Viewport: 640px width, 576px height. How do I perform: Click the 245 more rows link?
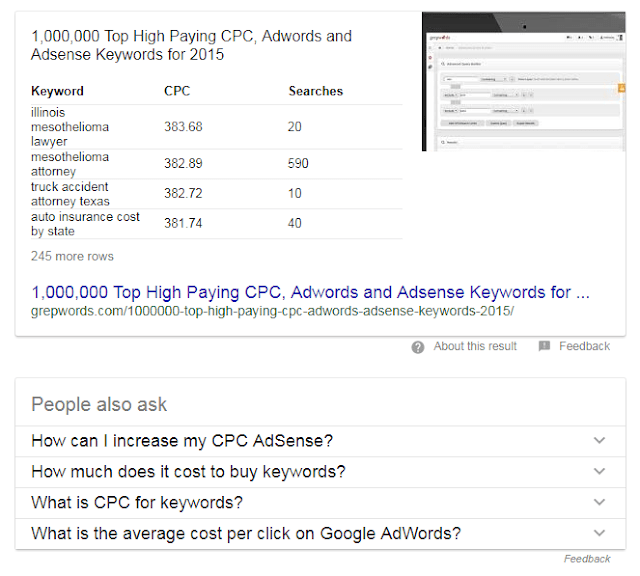tap(72, 256)
